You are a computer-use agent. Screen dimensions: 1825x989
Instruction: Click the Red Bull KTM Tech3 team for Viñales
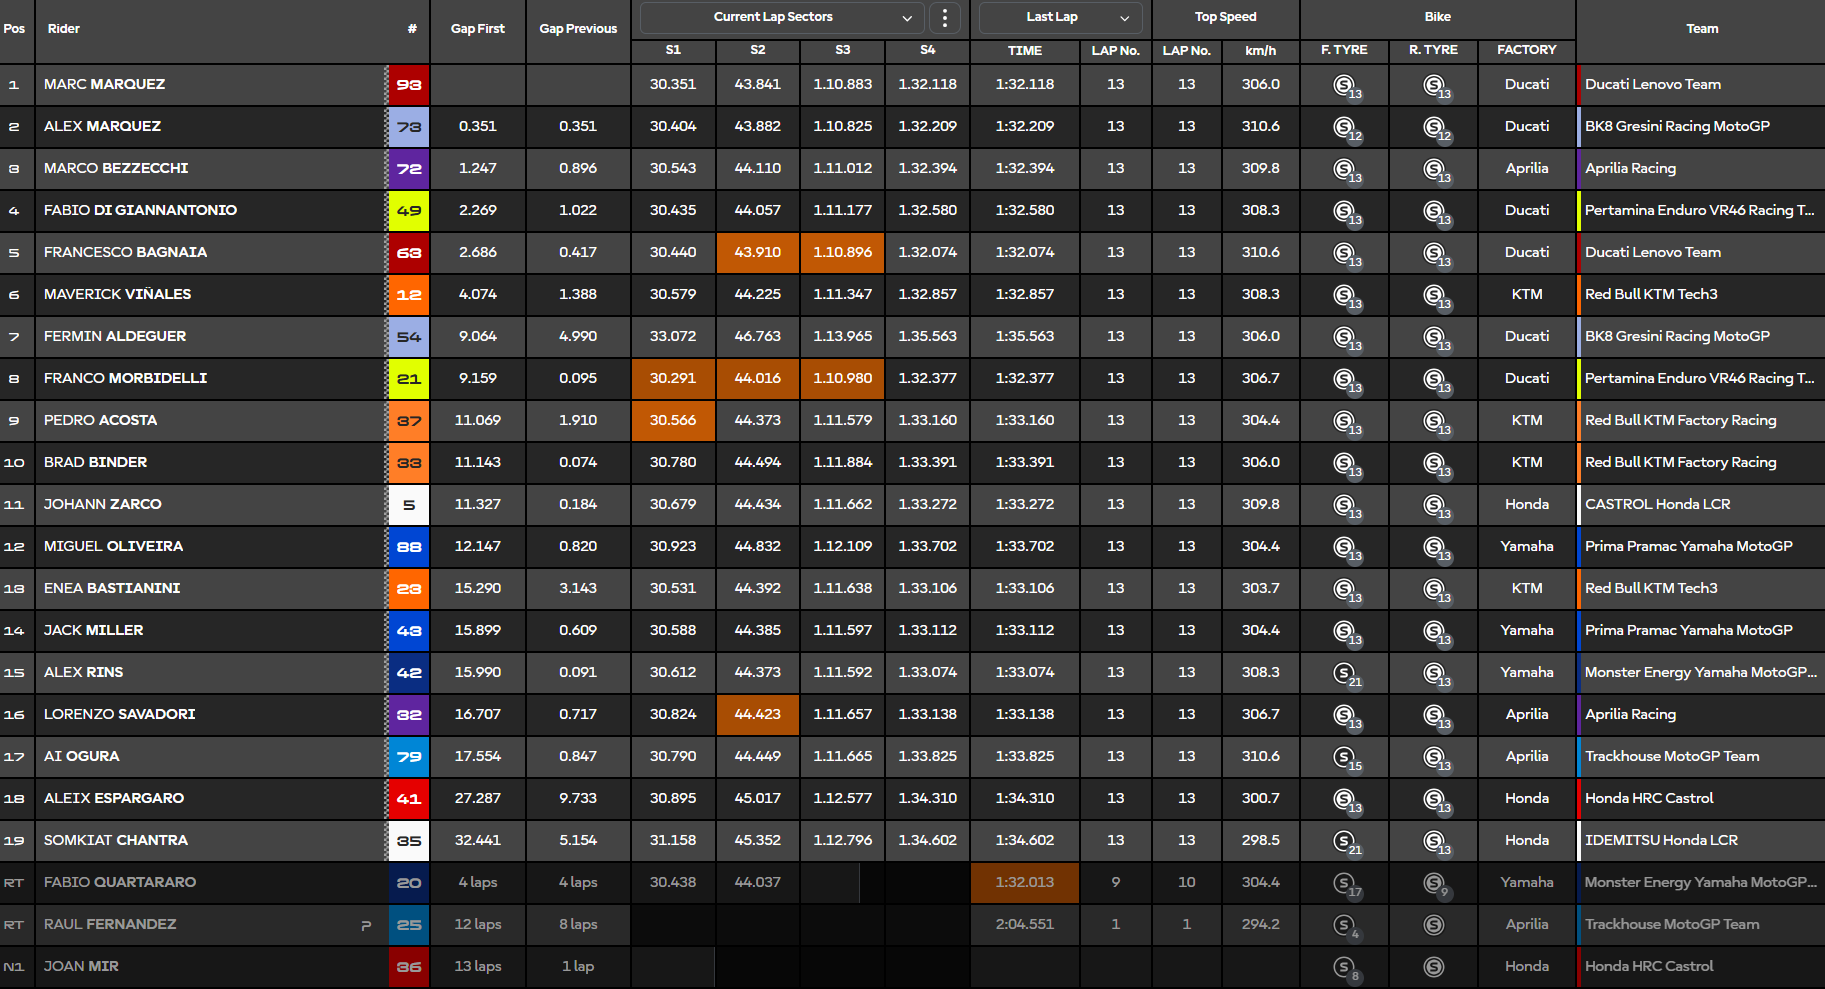point(1651,294)
